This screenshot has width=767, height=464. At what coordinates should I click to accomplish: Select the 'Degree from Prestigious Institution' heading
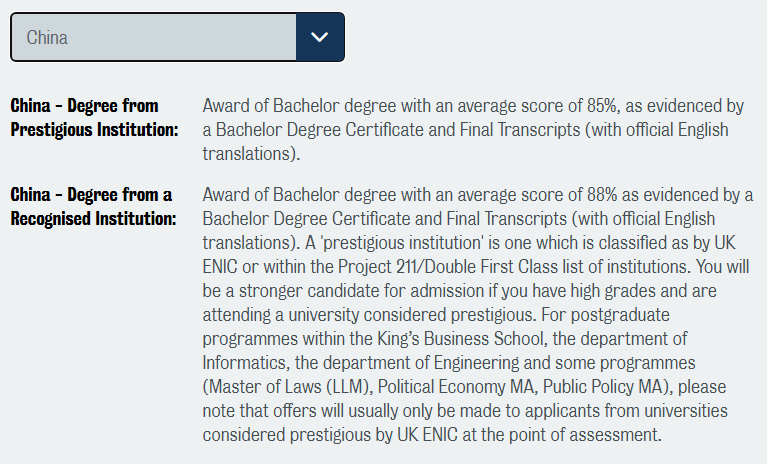94,117
